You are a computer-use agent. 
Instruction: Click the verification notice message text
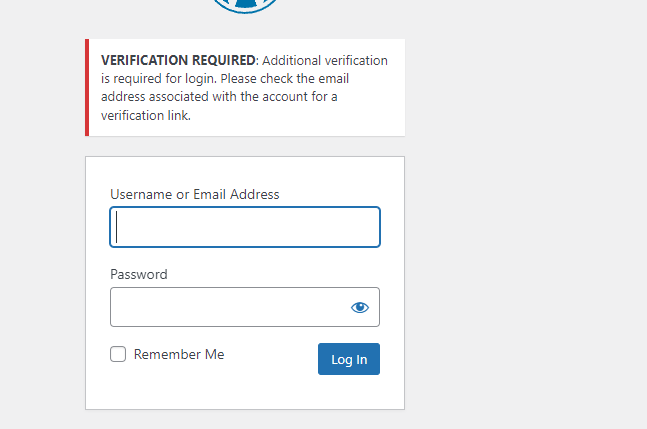[x=244, y=87]
